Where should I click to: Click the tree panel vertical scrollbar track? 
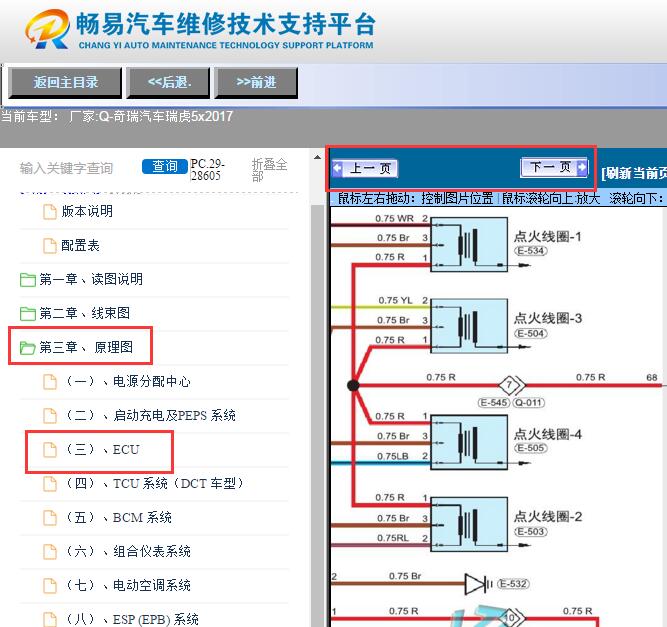[x=317, y=415]
